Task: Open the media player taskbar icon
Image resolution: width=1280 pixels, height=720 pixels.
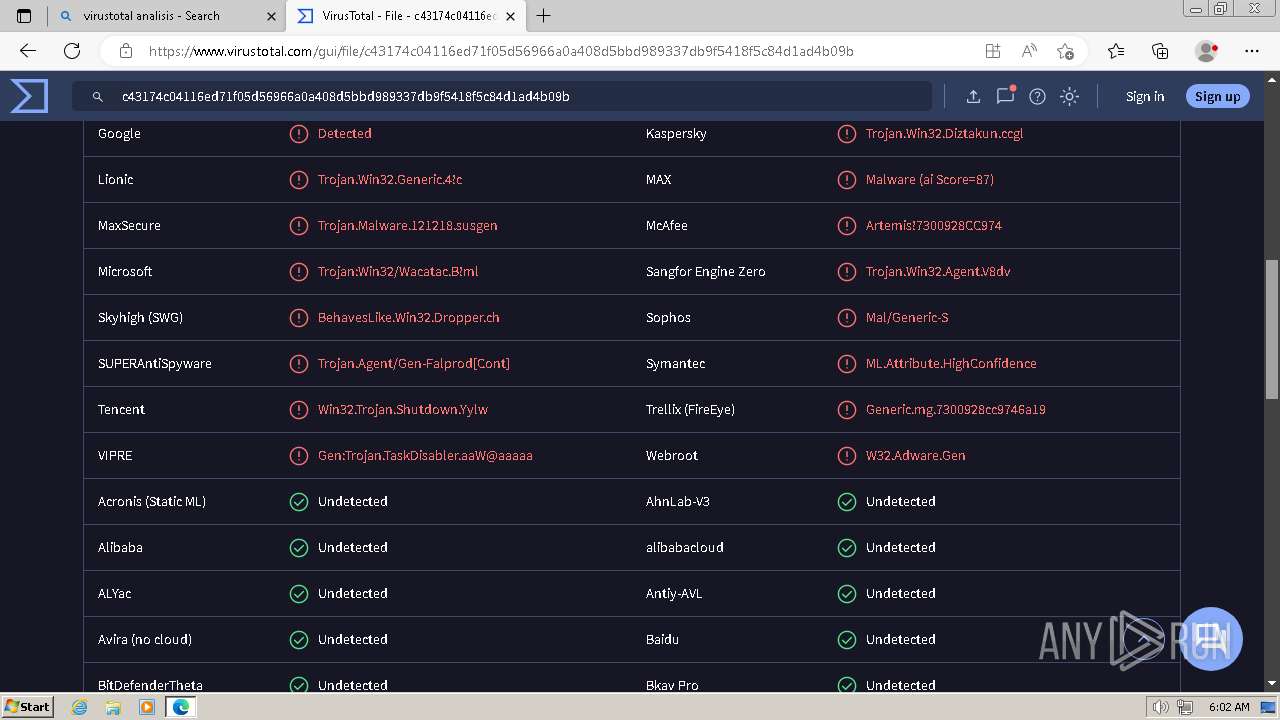Action: tap(147, 707)
